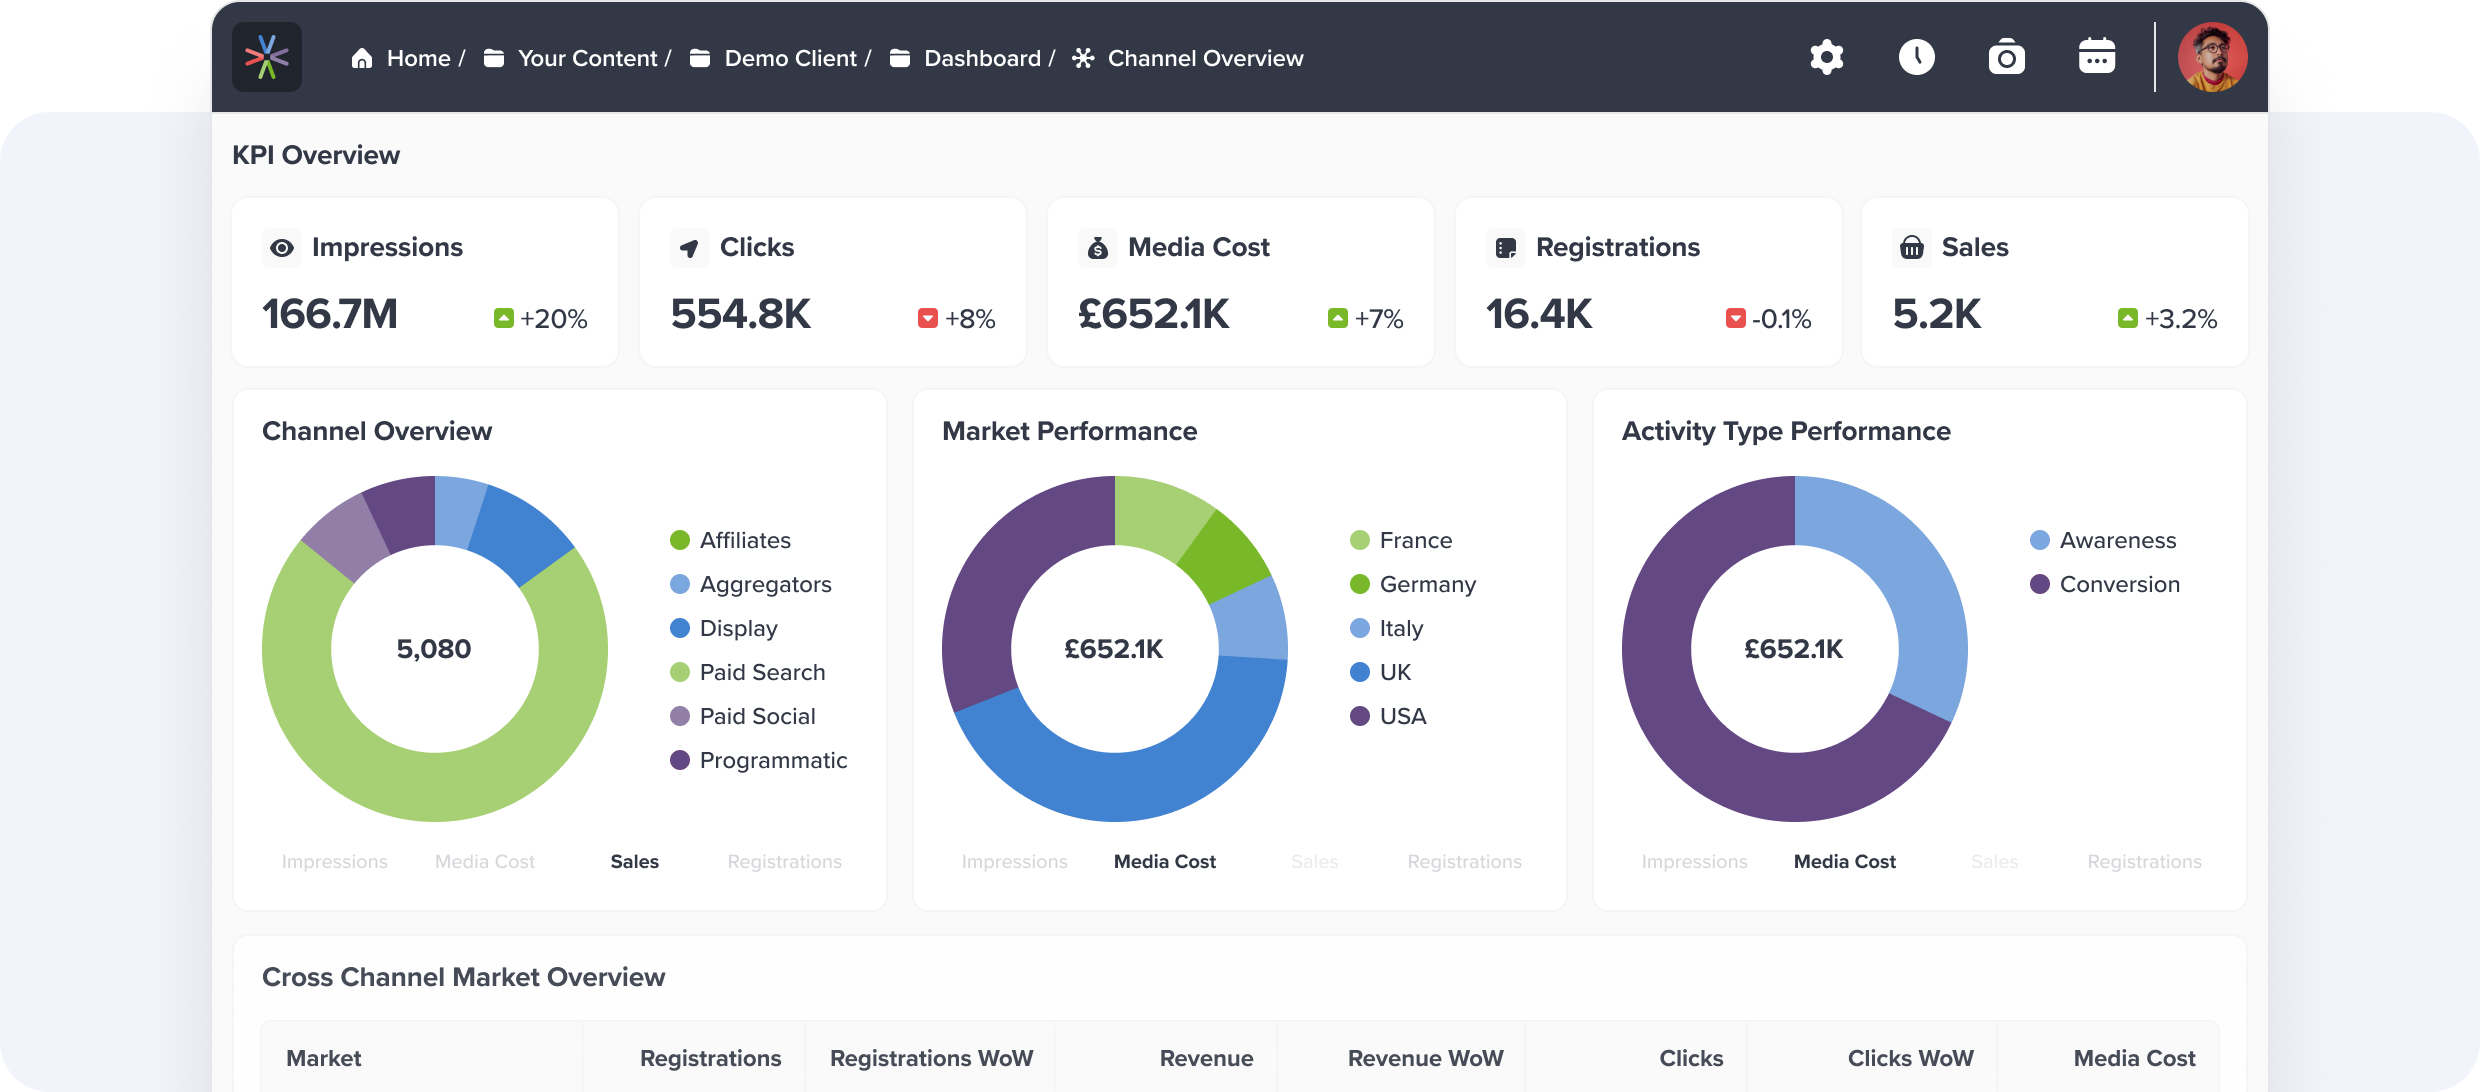This screenshot has height=1092, width=2480.
Task: Click the green up indicator on Sales
Action: 2127,318
